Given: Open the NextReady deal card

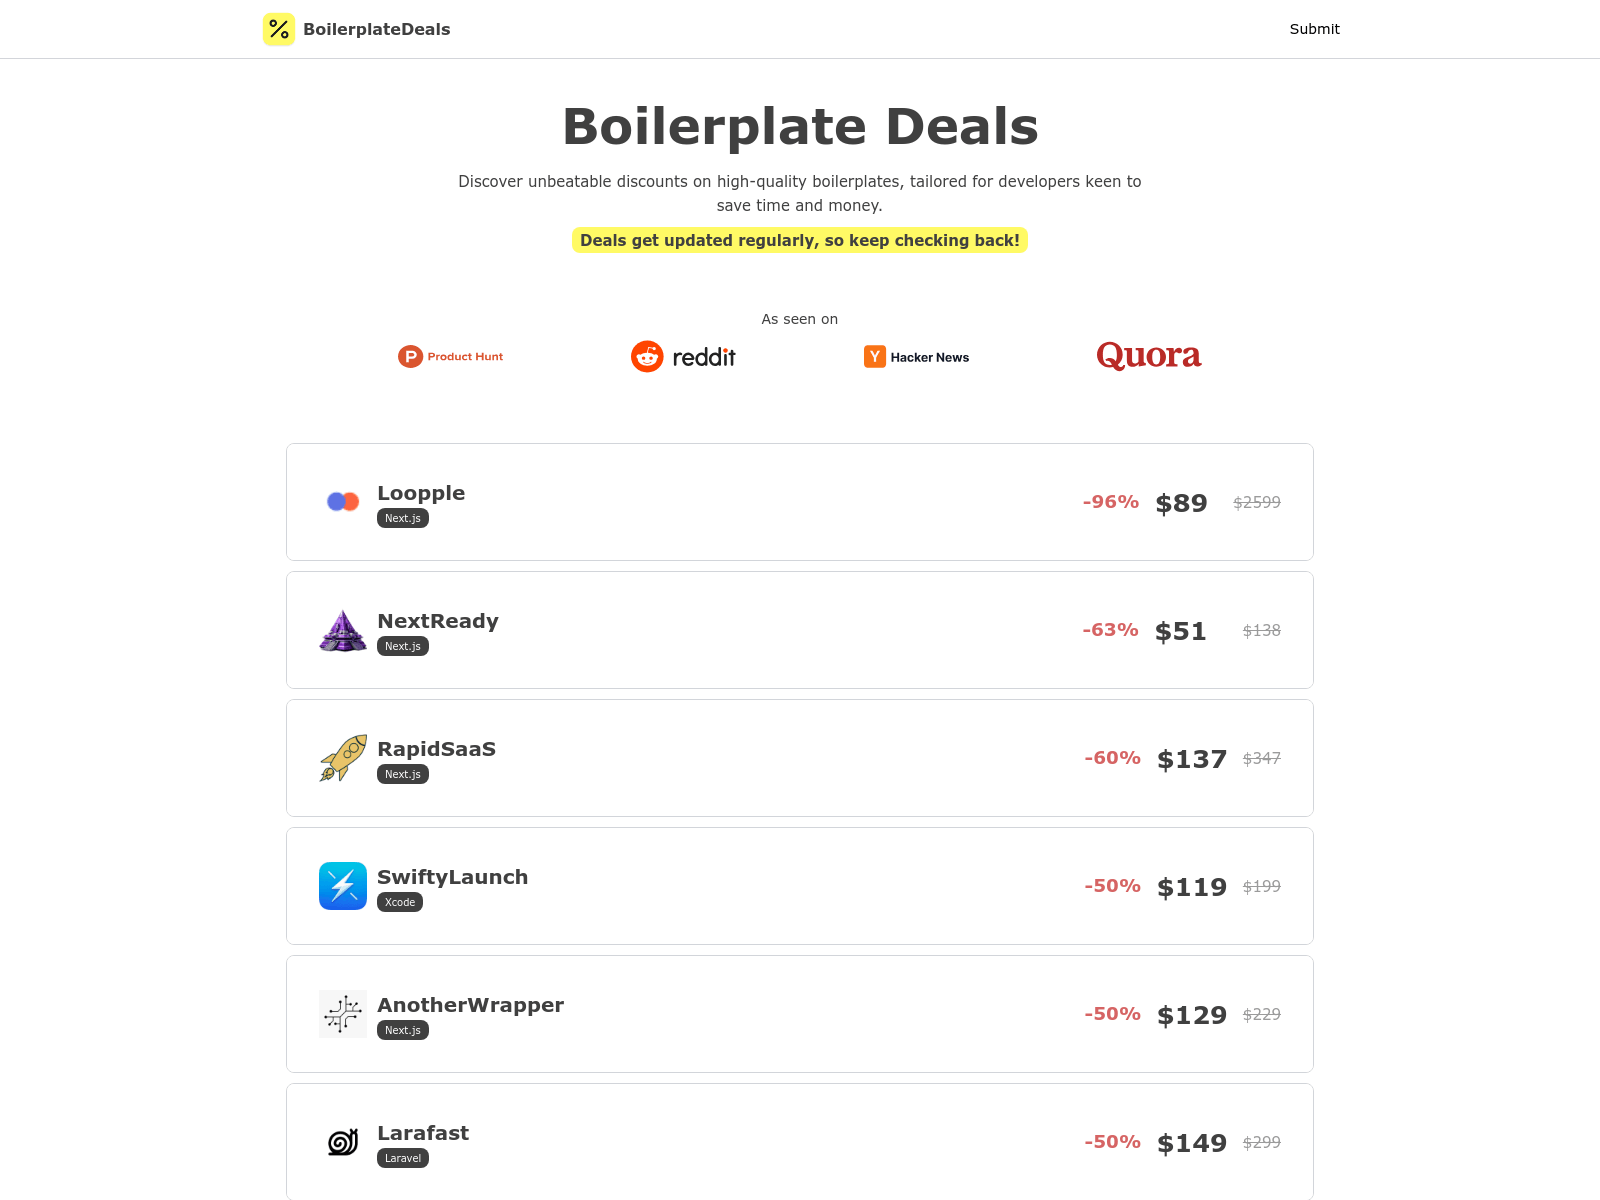Looking at the screenshot, I should (800, 630).
